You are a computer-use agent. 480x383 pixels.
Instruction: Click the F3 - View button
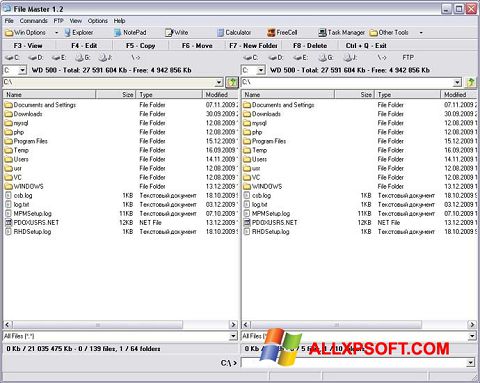point(28,46)
